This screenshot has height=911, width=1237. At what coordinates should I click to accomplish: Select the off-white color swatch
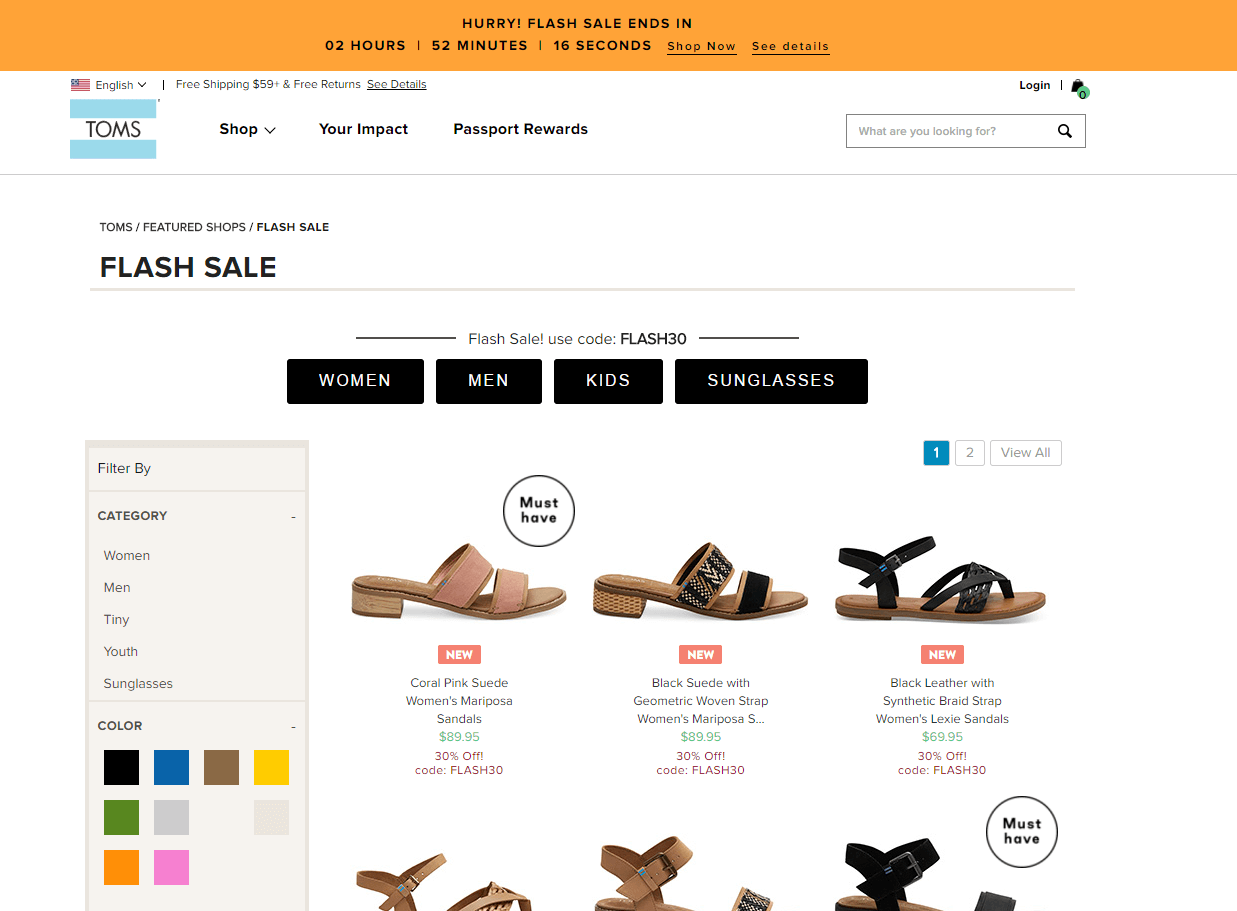271,817
